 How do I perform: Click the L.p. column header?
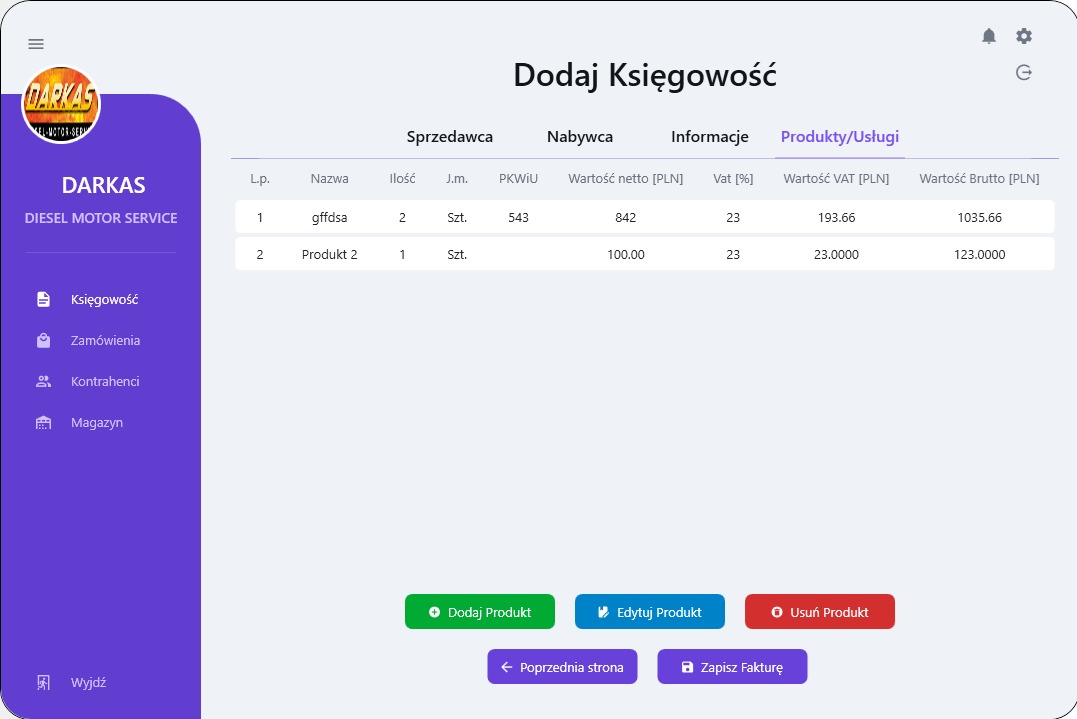point(260,179)
